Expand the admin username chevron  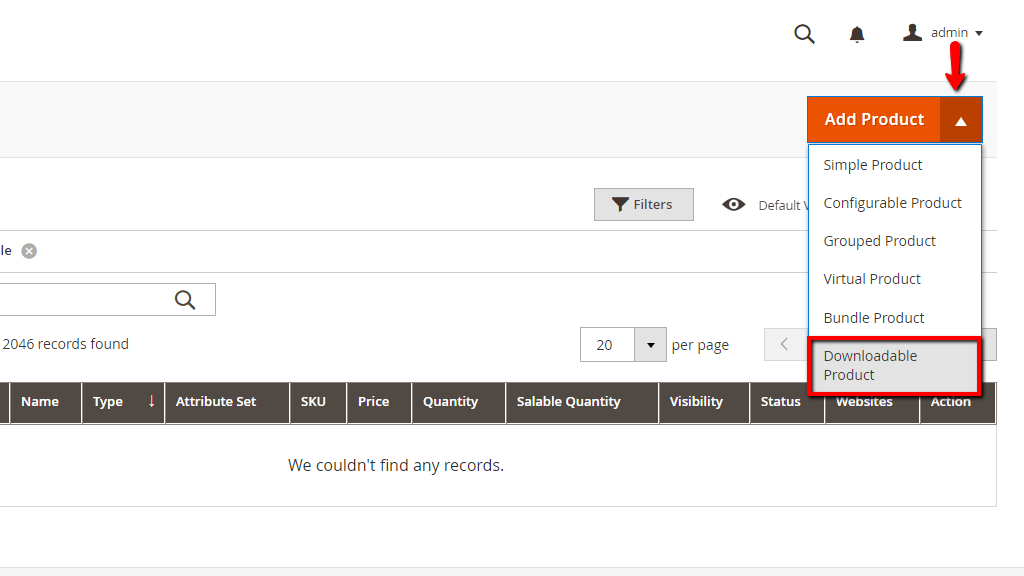tap(981, 32)
